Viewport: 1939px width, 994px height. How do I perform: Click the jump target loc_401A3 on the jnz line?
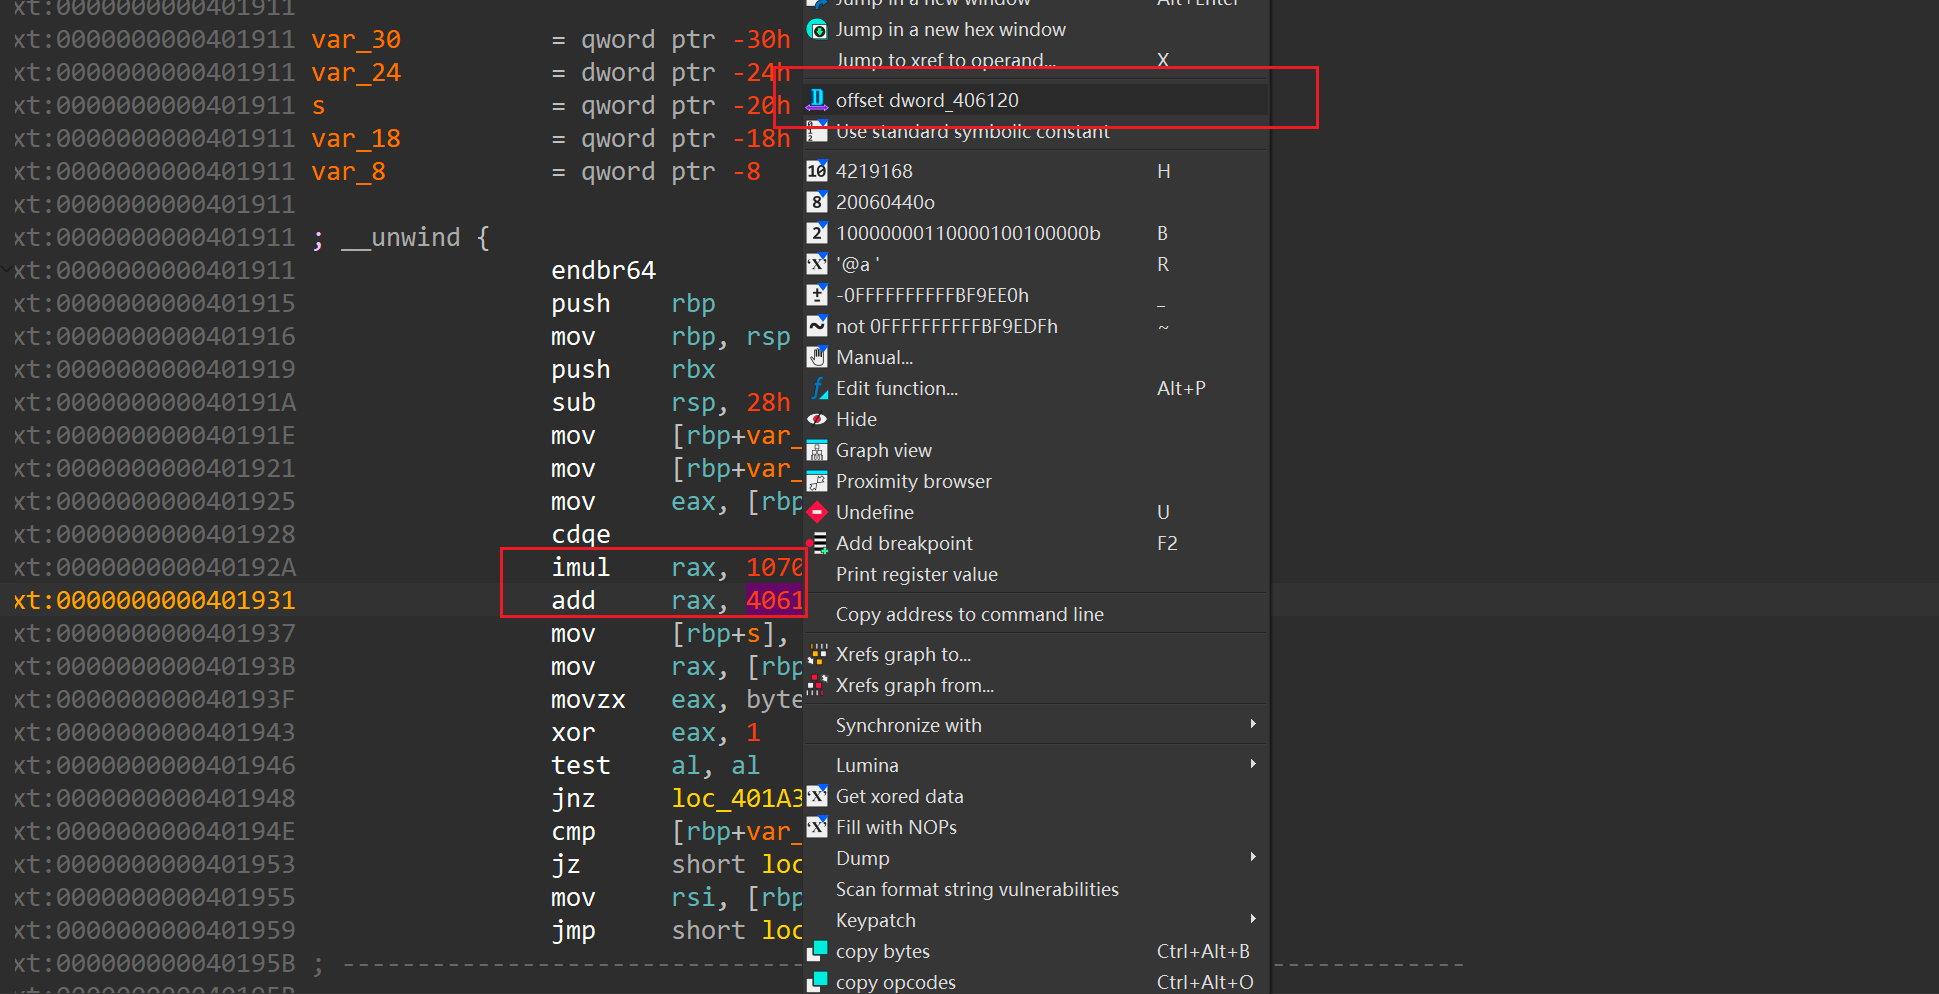(737, 798)
